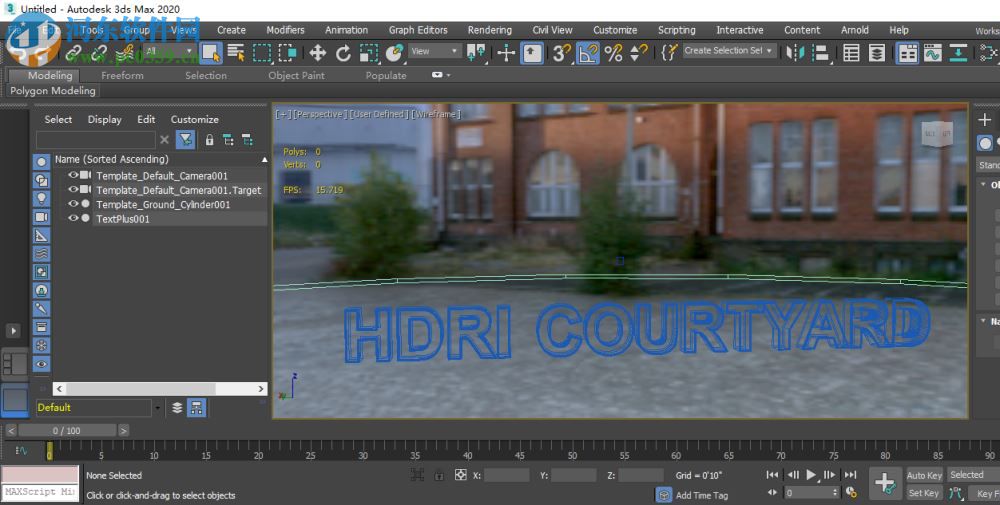Open the Graph Editors menu

pyautogui.click(x=418, y=30)
